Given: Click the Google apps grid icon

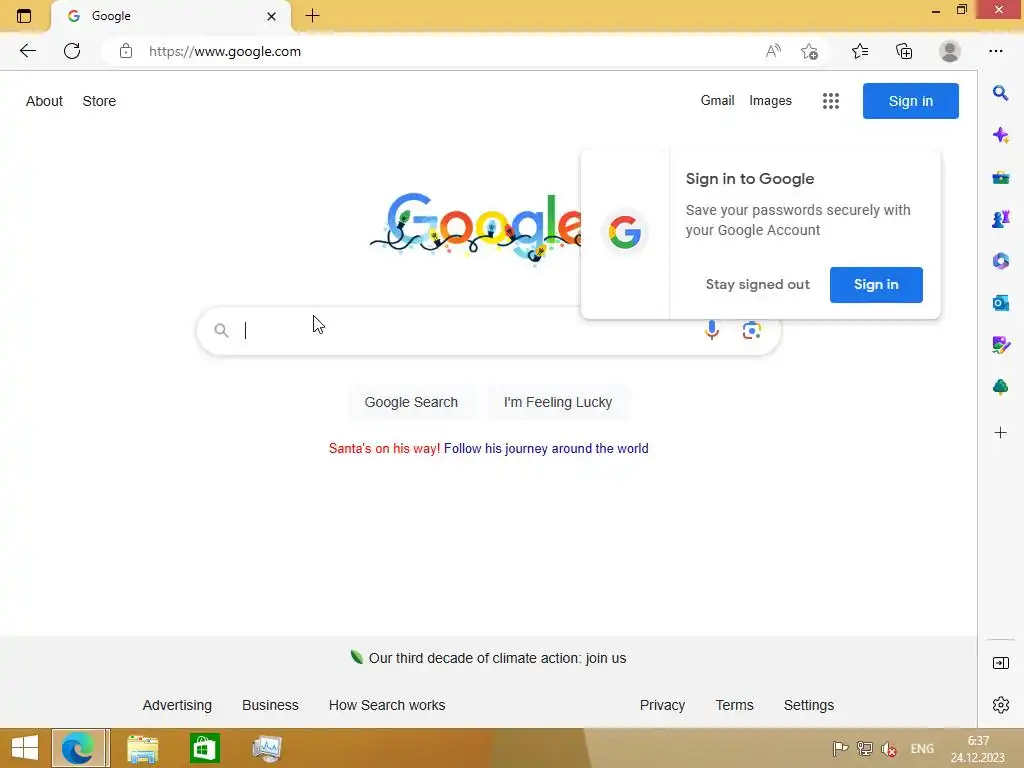Looking at the screenshot, I should (x=830, y=101).
